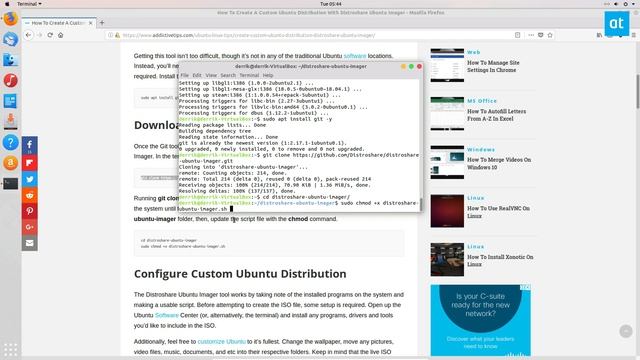Expand the Terminal app menu in top bar

coord(29,4)
